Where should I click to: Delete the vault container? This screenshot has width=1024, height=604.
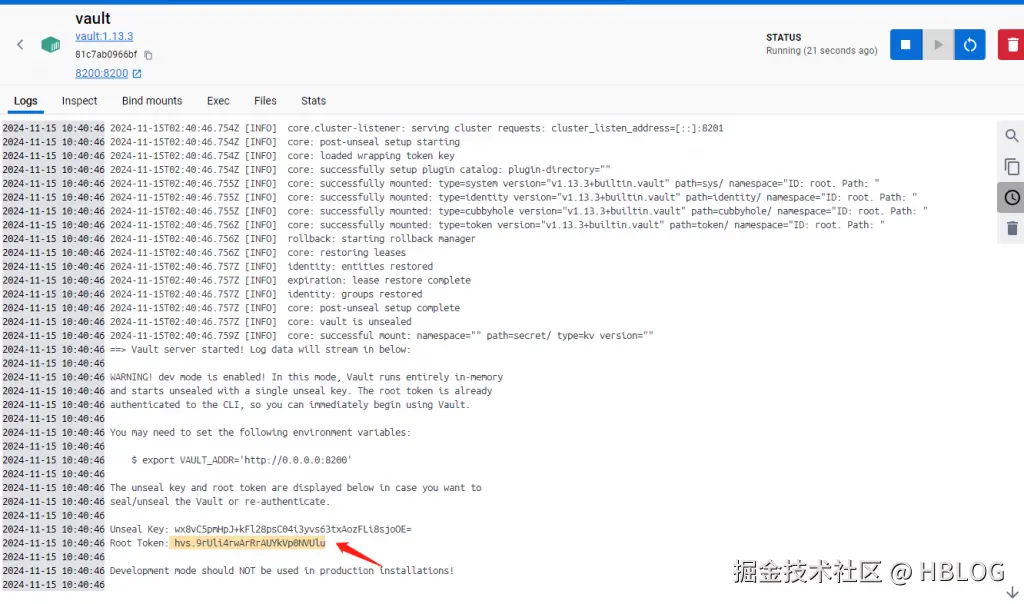click(1012, 44)
